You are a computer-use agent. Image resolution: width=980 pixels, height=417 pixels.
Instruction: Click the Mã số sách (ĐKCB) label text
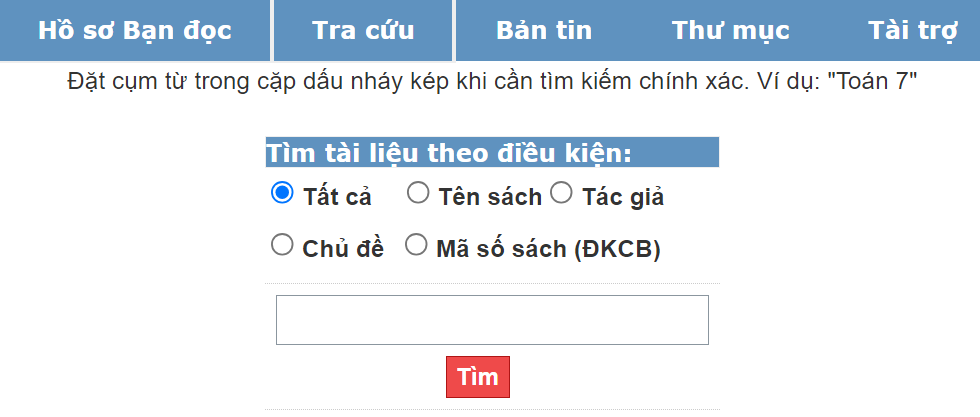pos(548,249)
